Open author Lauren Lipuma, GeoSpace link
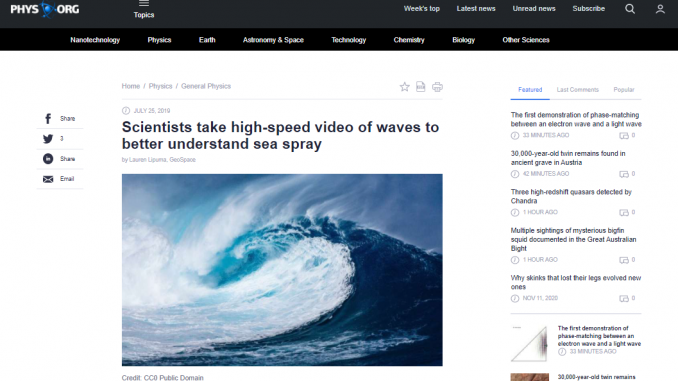The image size is (678, 381). pyautogui.click(x=162, y=160)
